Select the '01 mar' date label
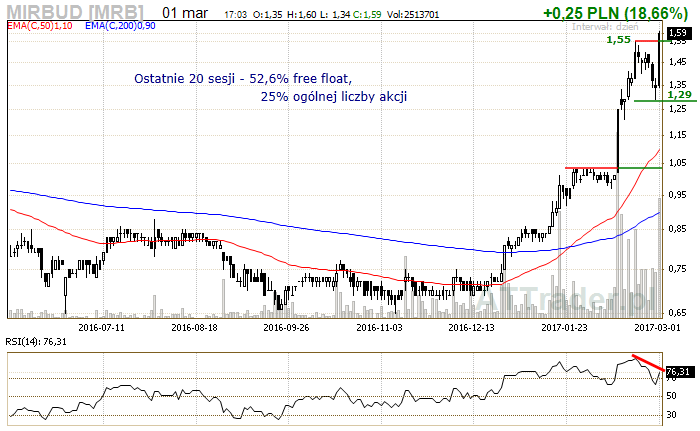The image size is (700, 431). pos(185,13)
